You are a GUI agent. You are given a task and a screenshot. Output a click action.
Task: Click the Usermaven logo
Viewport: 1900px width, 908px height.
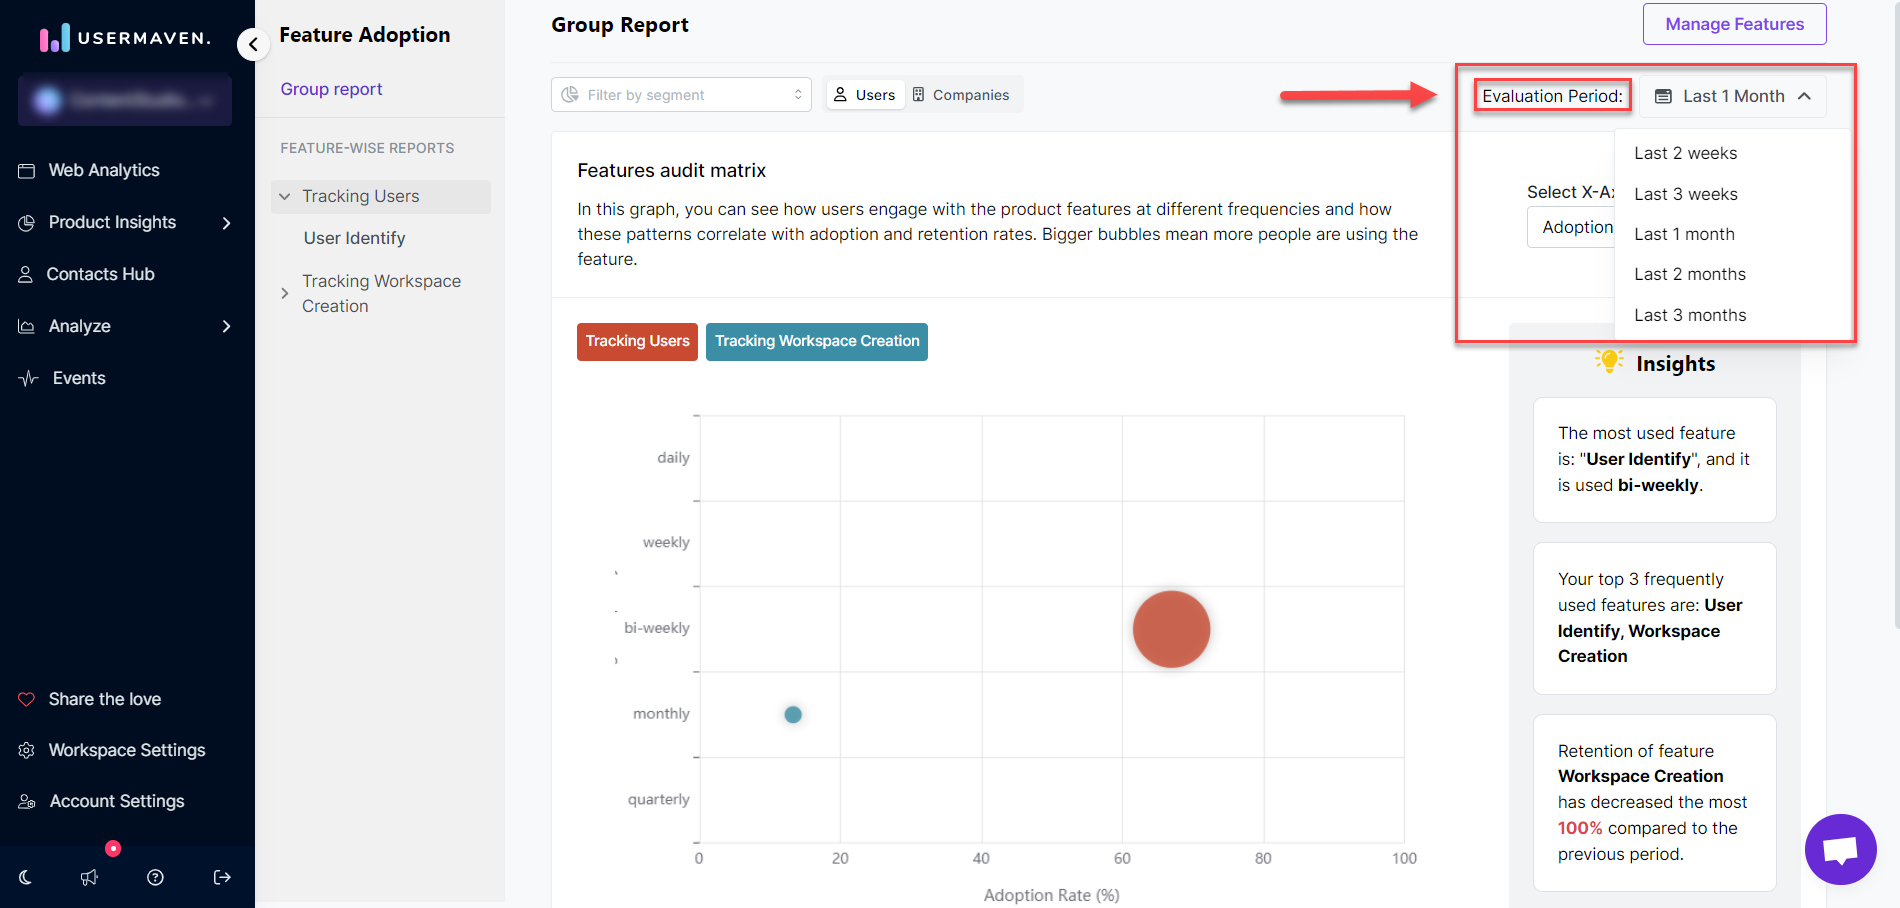point(125,38)
